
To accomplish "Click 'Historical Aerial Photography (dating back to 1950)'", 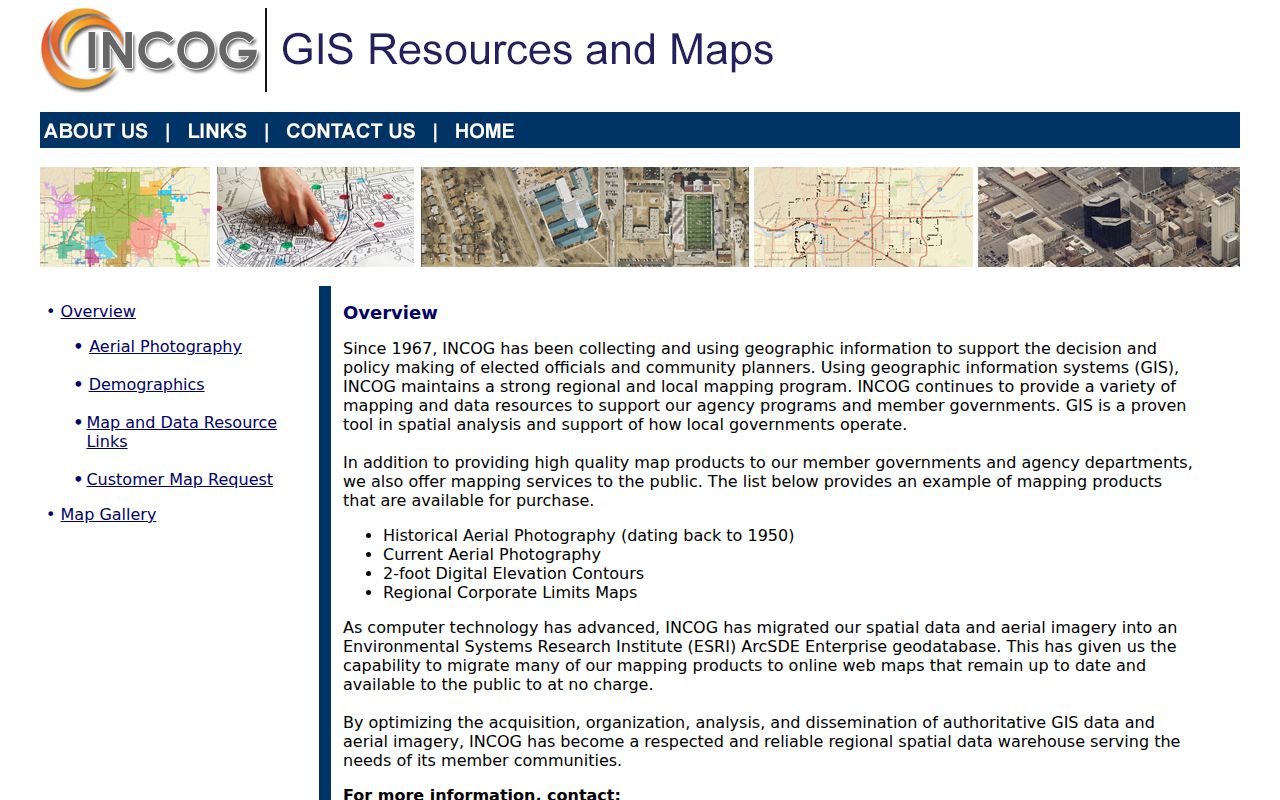I will pos(588,536).
